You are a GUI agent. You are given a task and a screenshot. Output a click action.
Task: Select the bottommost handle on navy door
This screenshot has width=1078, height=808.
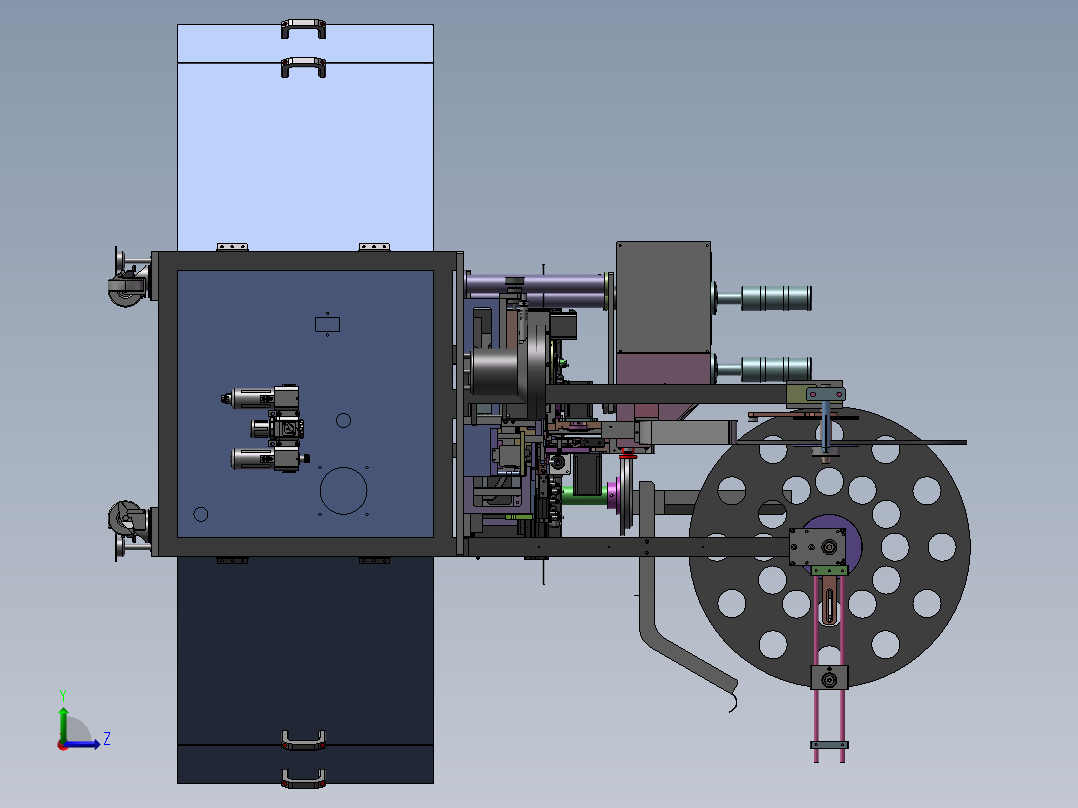[303, 778]
